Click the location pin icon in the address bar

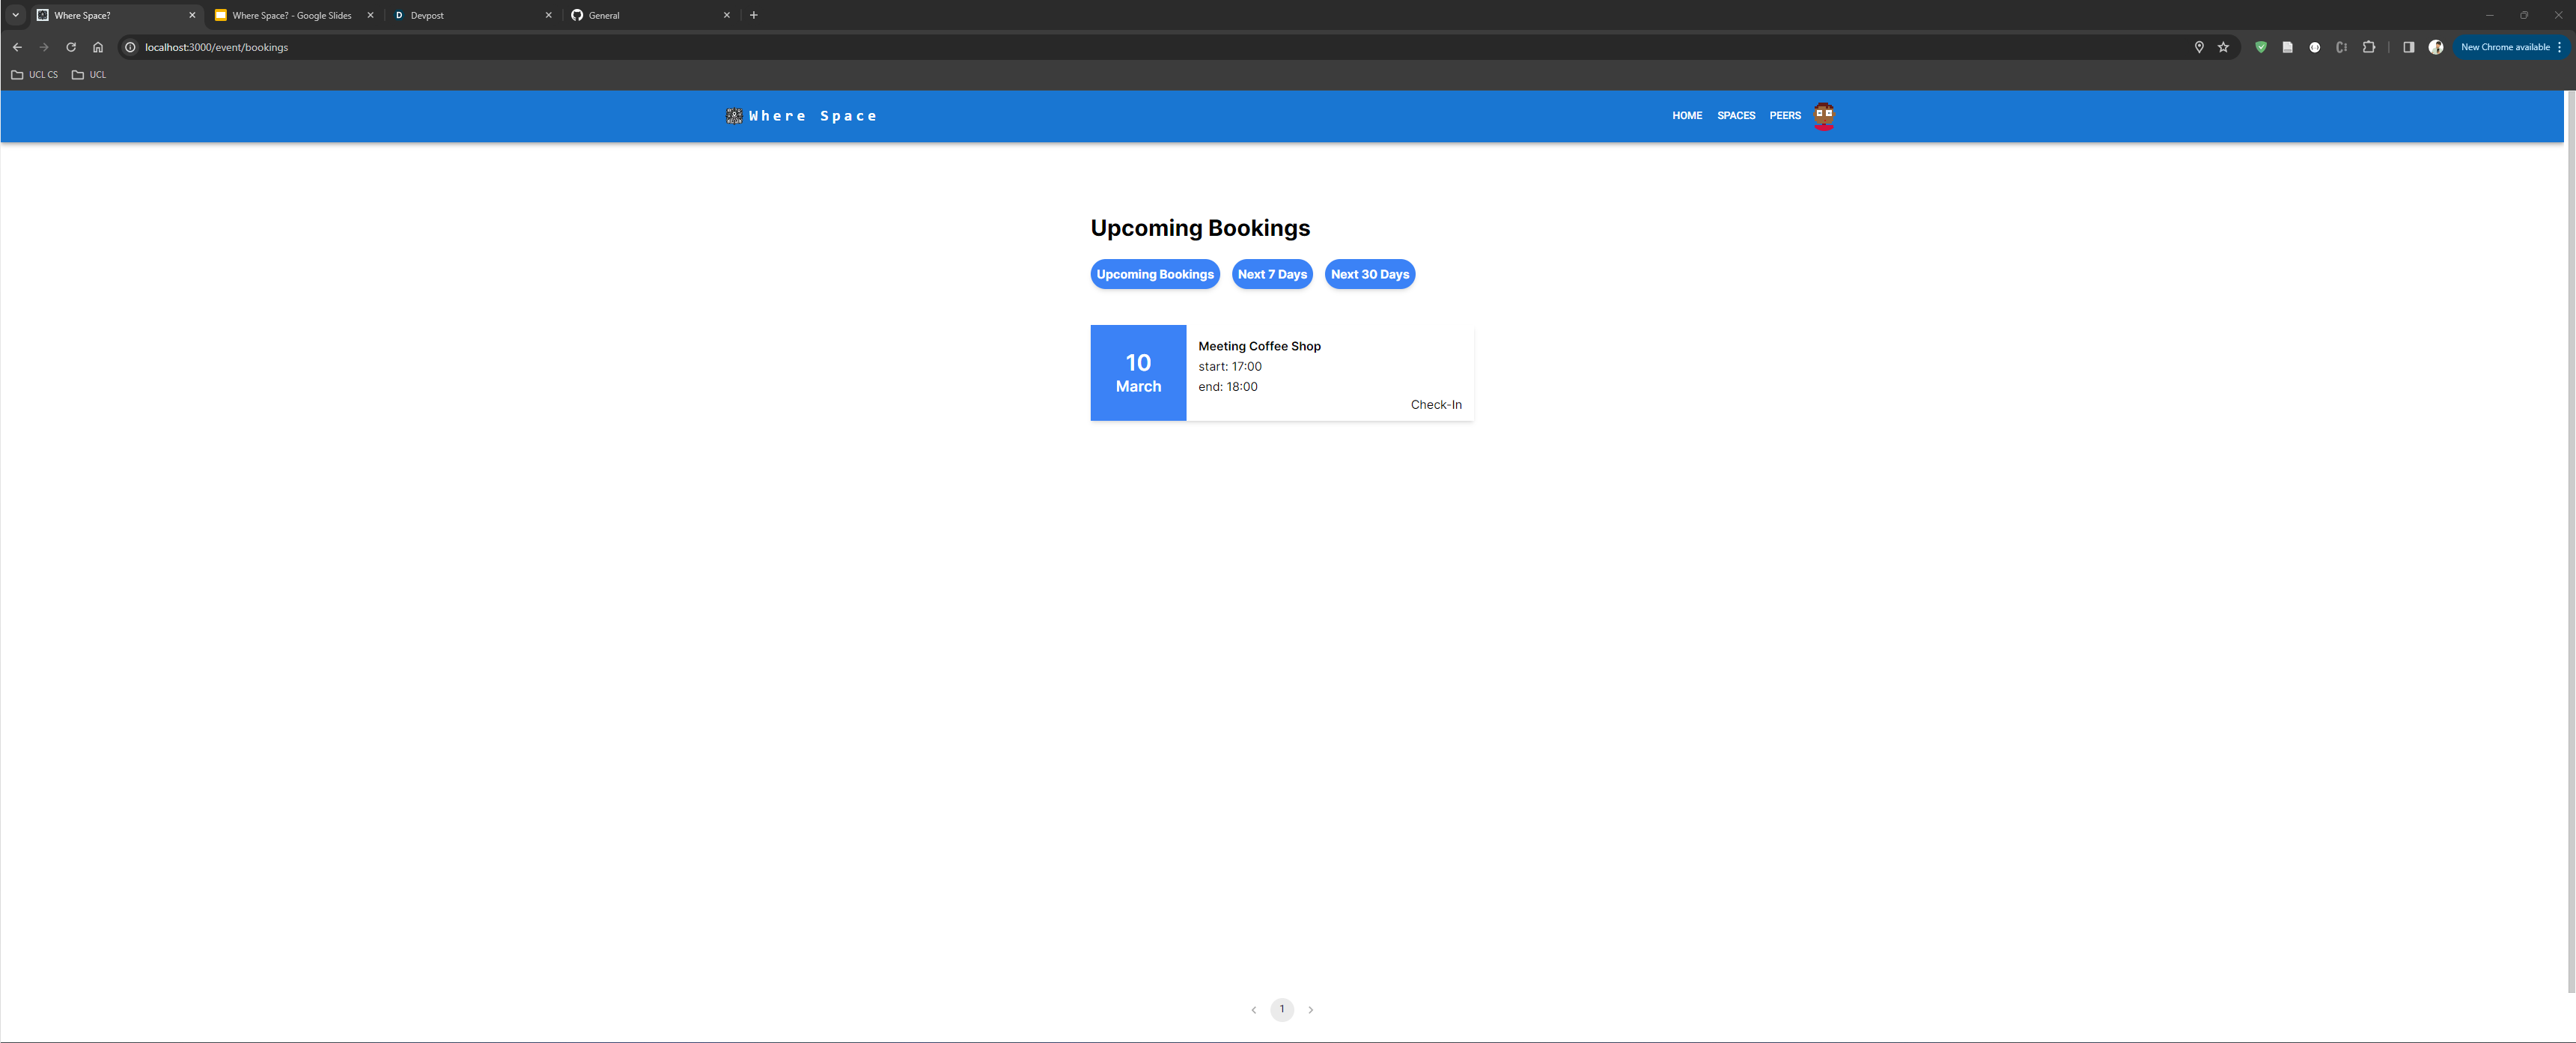(2198, 47)
